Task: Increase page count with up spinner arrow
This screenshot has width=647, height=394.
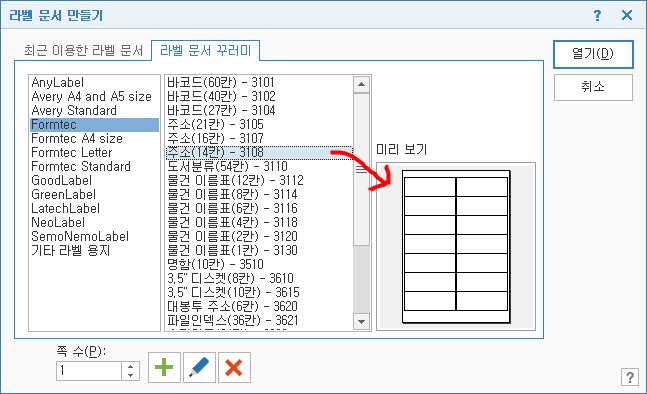Action: pos(131,366)
